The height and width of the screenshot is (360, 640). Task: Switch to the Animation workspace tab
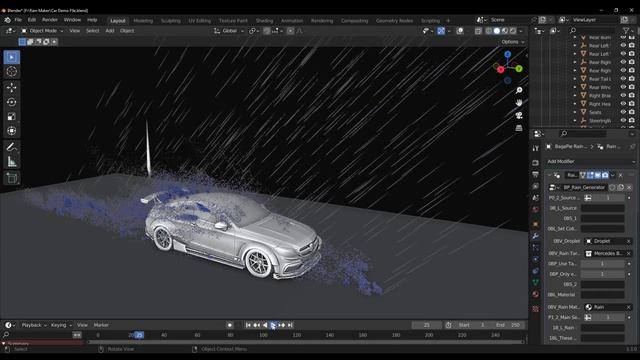292,21
